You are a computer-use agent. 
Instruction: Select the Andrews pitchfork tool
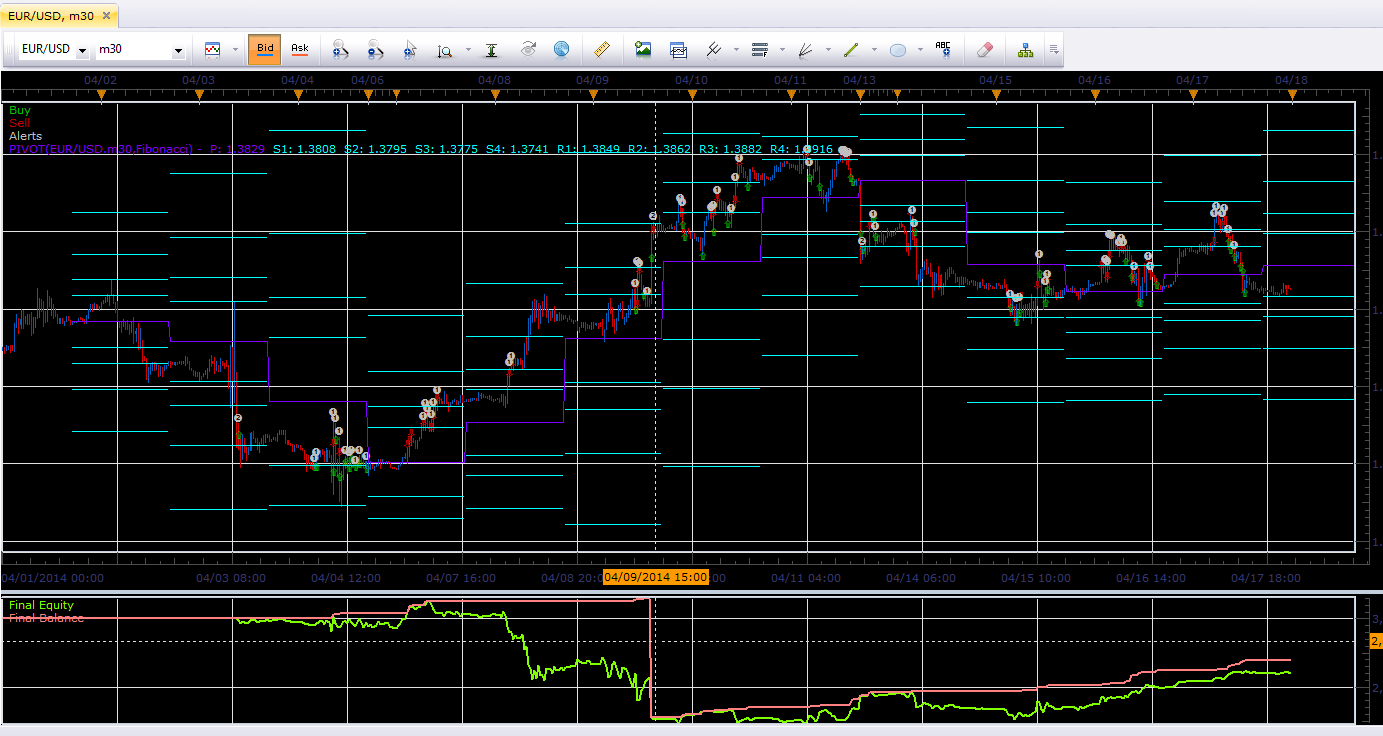pyautogui.click(x=714, y=49)
